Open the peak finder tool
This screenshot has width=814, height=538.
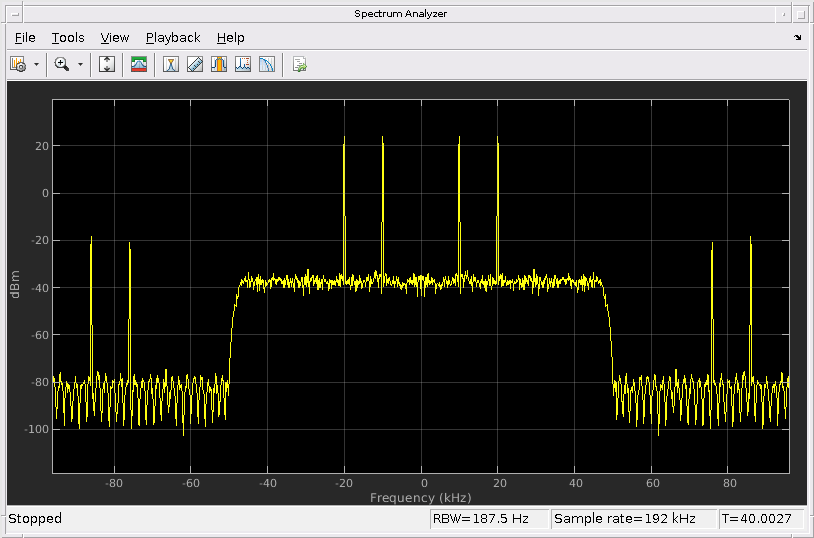click(242, 64)
